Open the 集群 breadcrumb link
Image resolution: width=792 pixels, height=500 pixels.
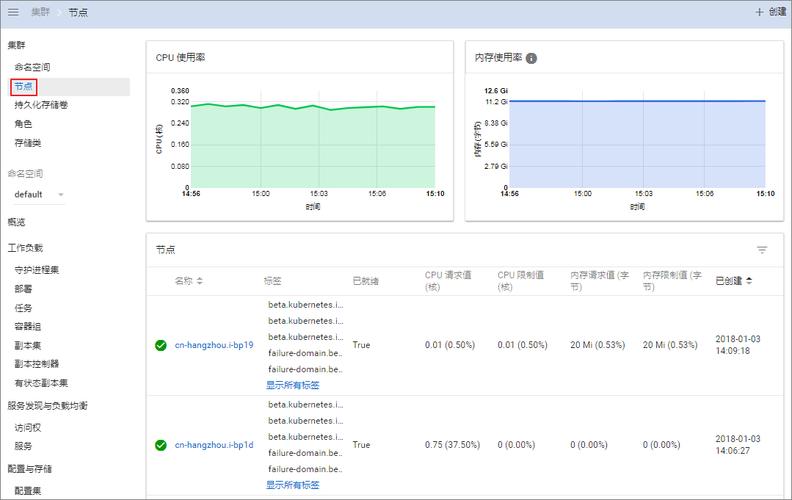pos(40,12)
